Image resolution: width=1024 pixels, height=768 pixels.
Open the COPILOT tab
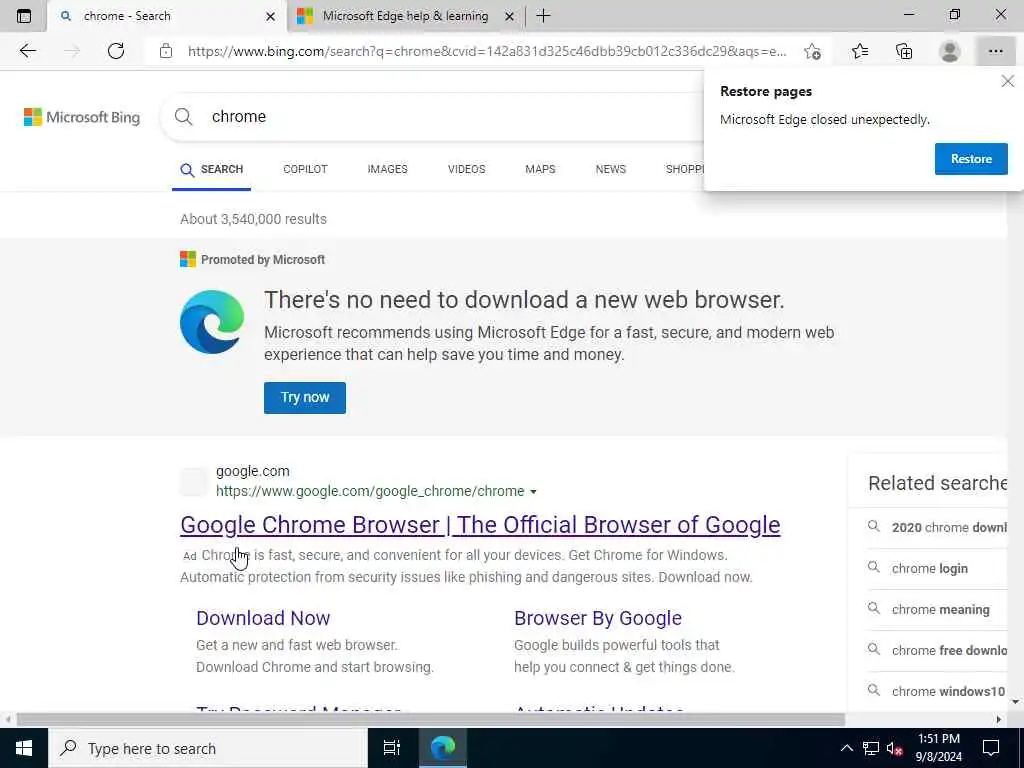(305, 169)
